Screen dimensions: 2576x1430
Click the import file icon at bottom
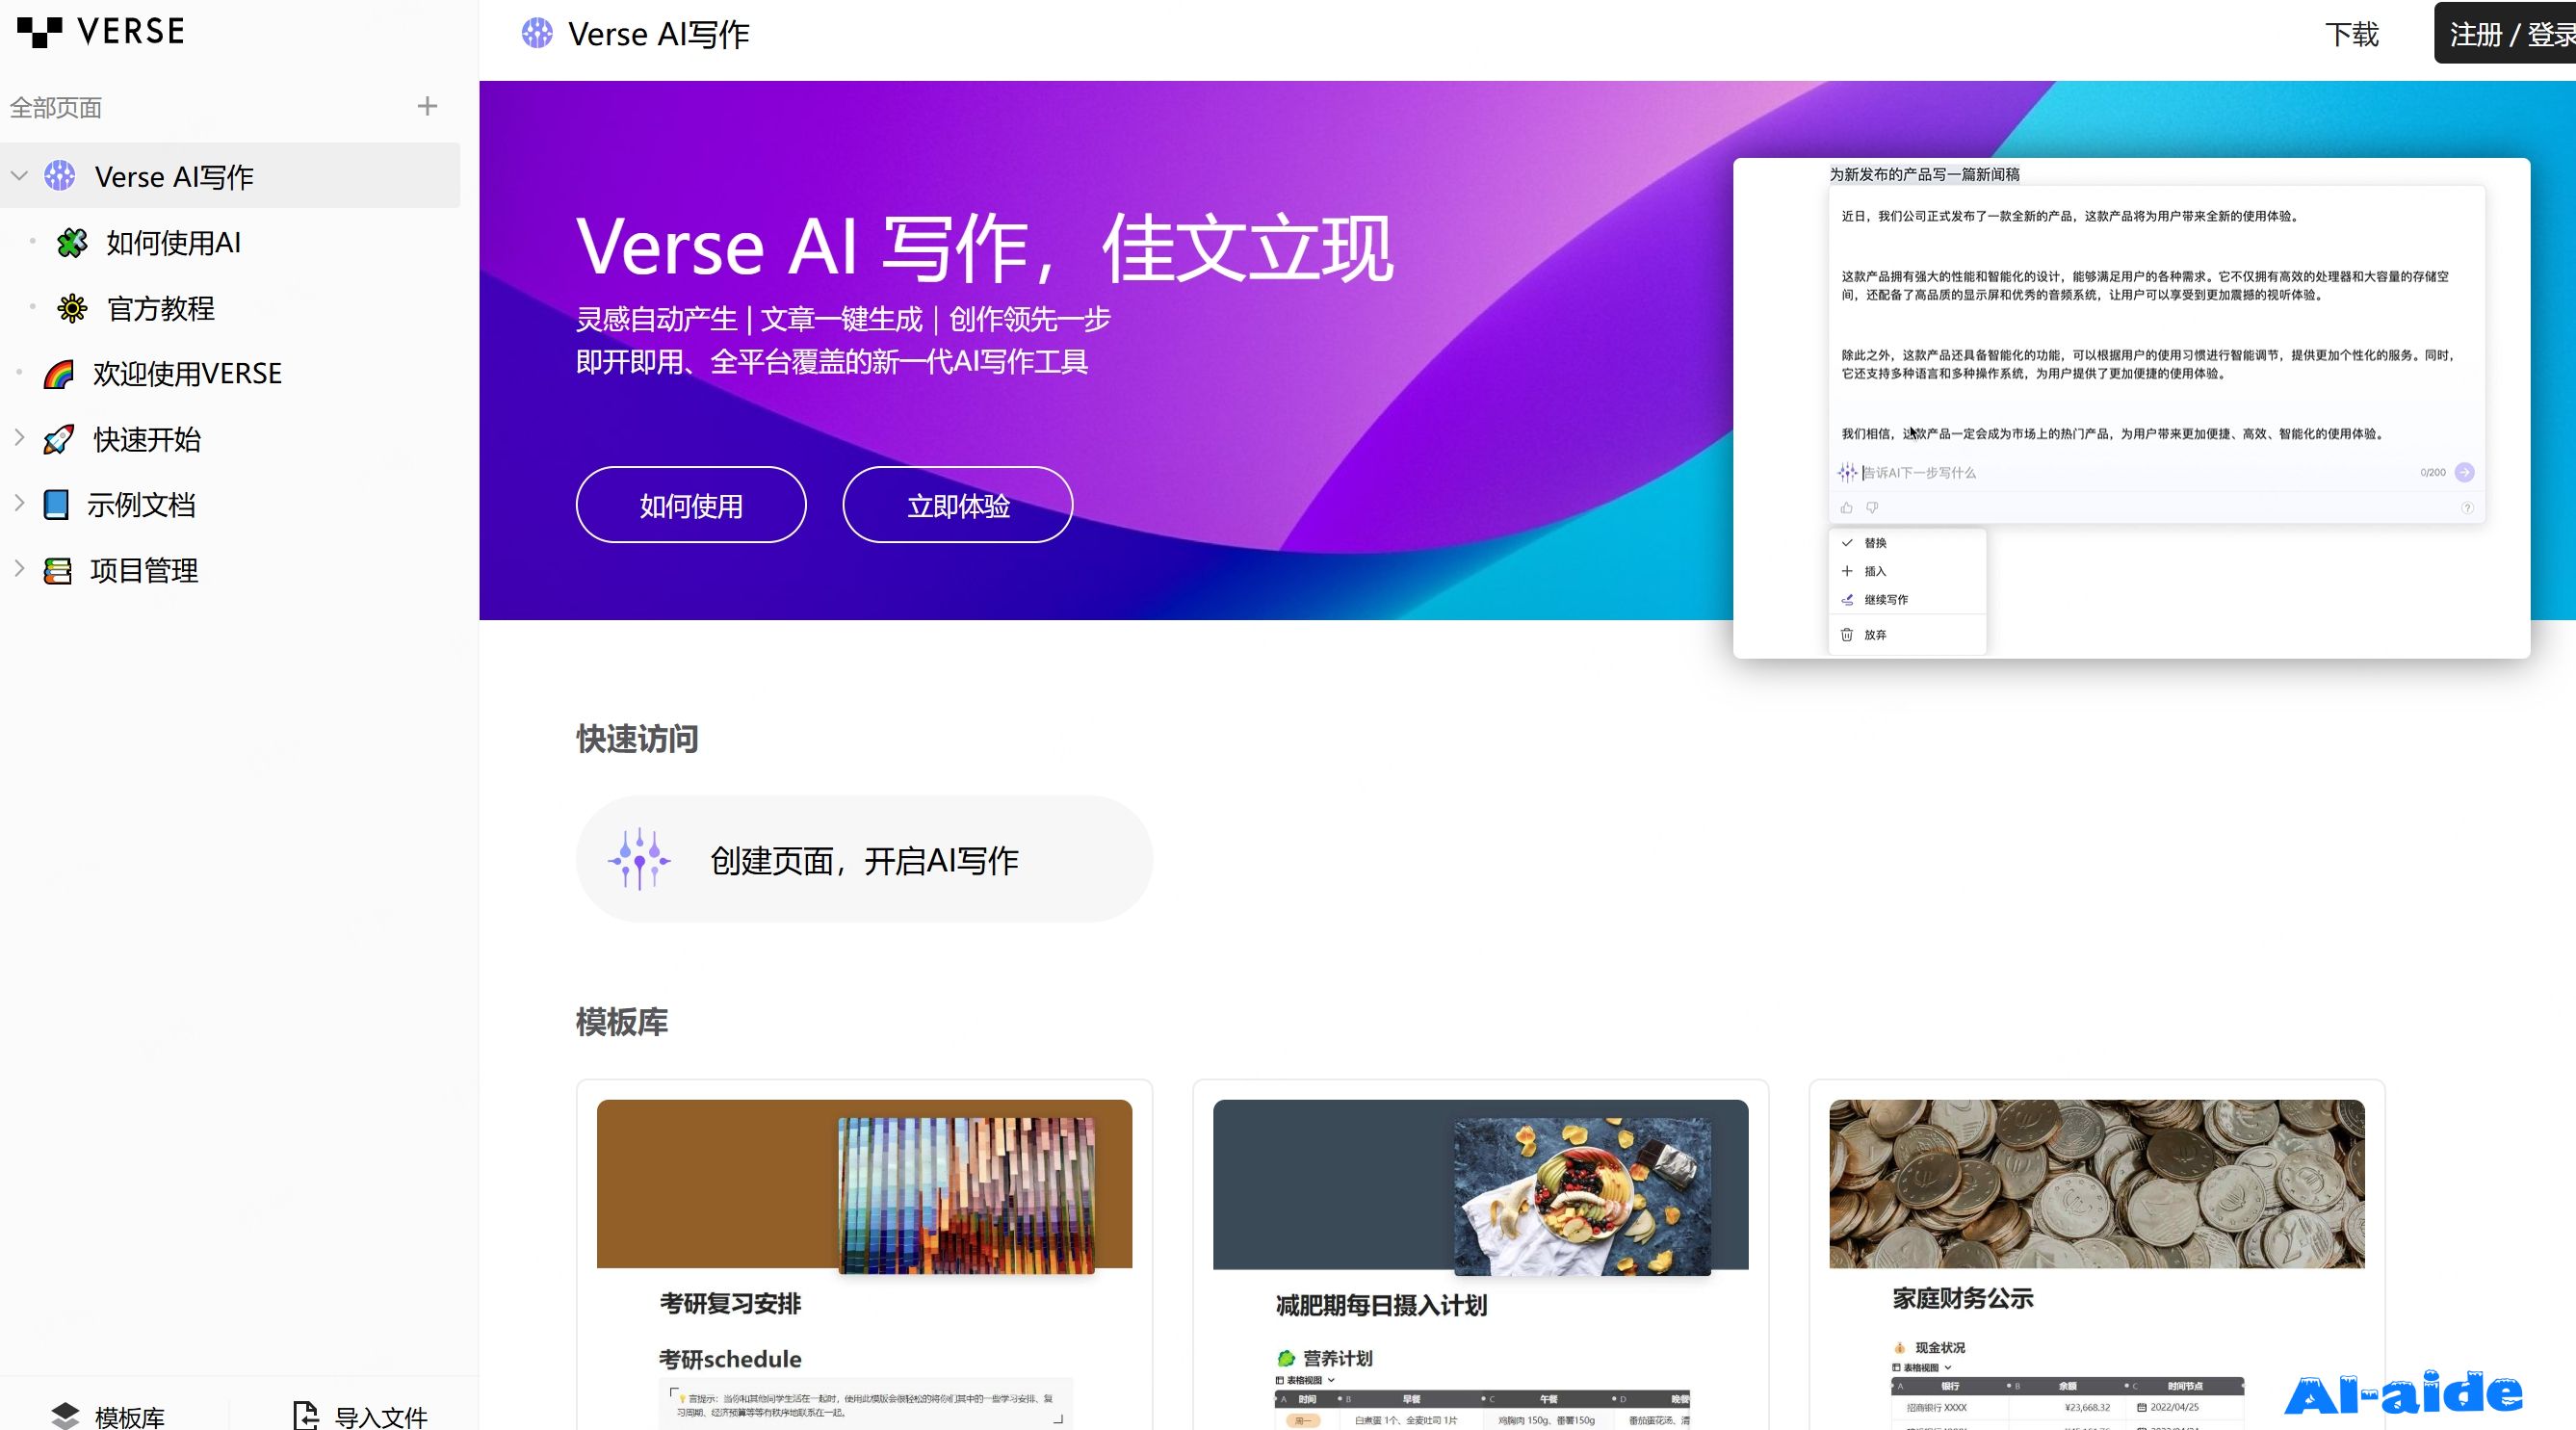[x=306, y=1416]
